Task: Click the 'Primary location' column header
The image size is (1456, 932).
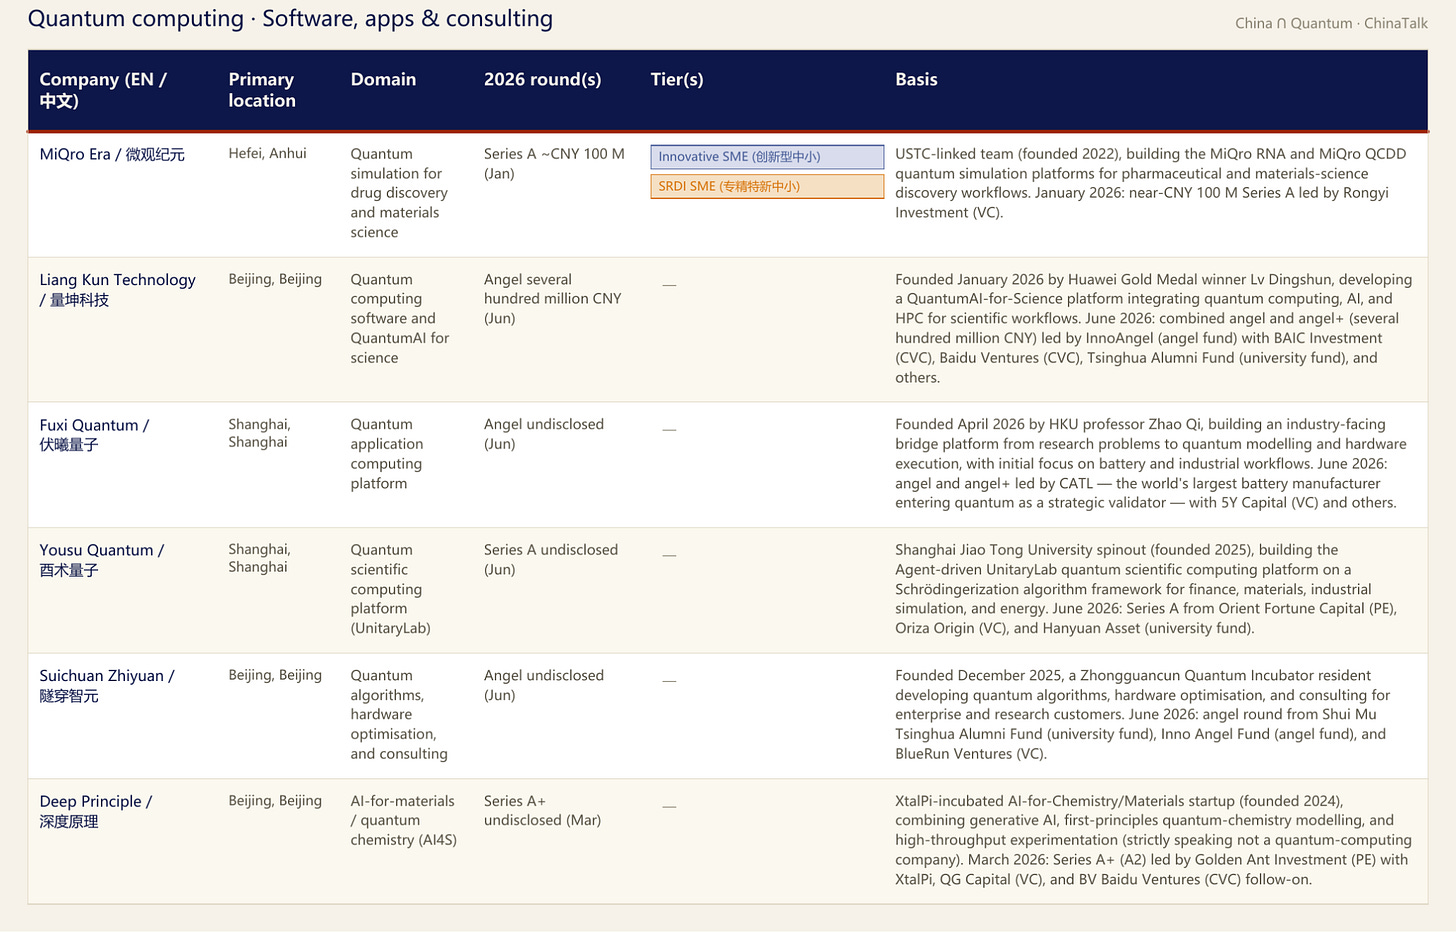Action: click(262, 90)
